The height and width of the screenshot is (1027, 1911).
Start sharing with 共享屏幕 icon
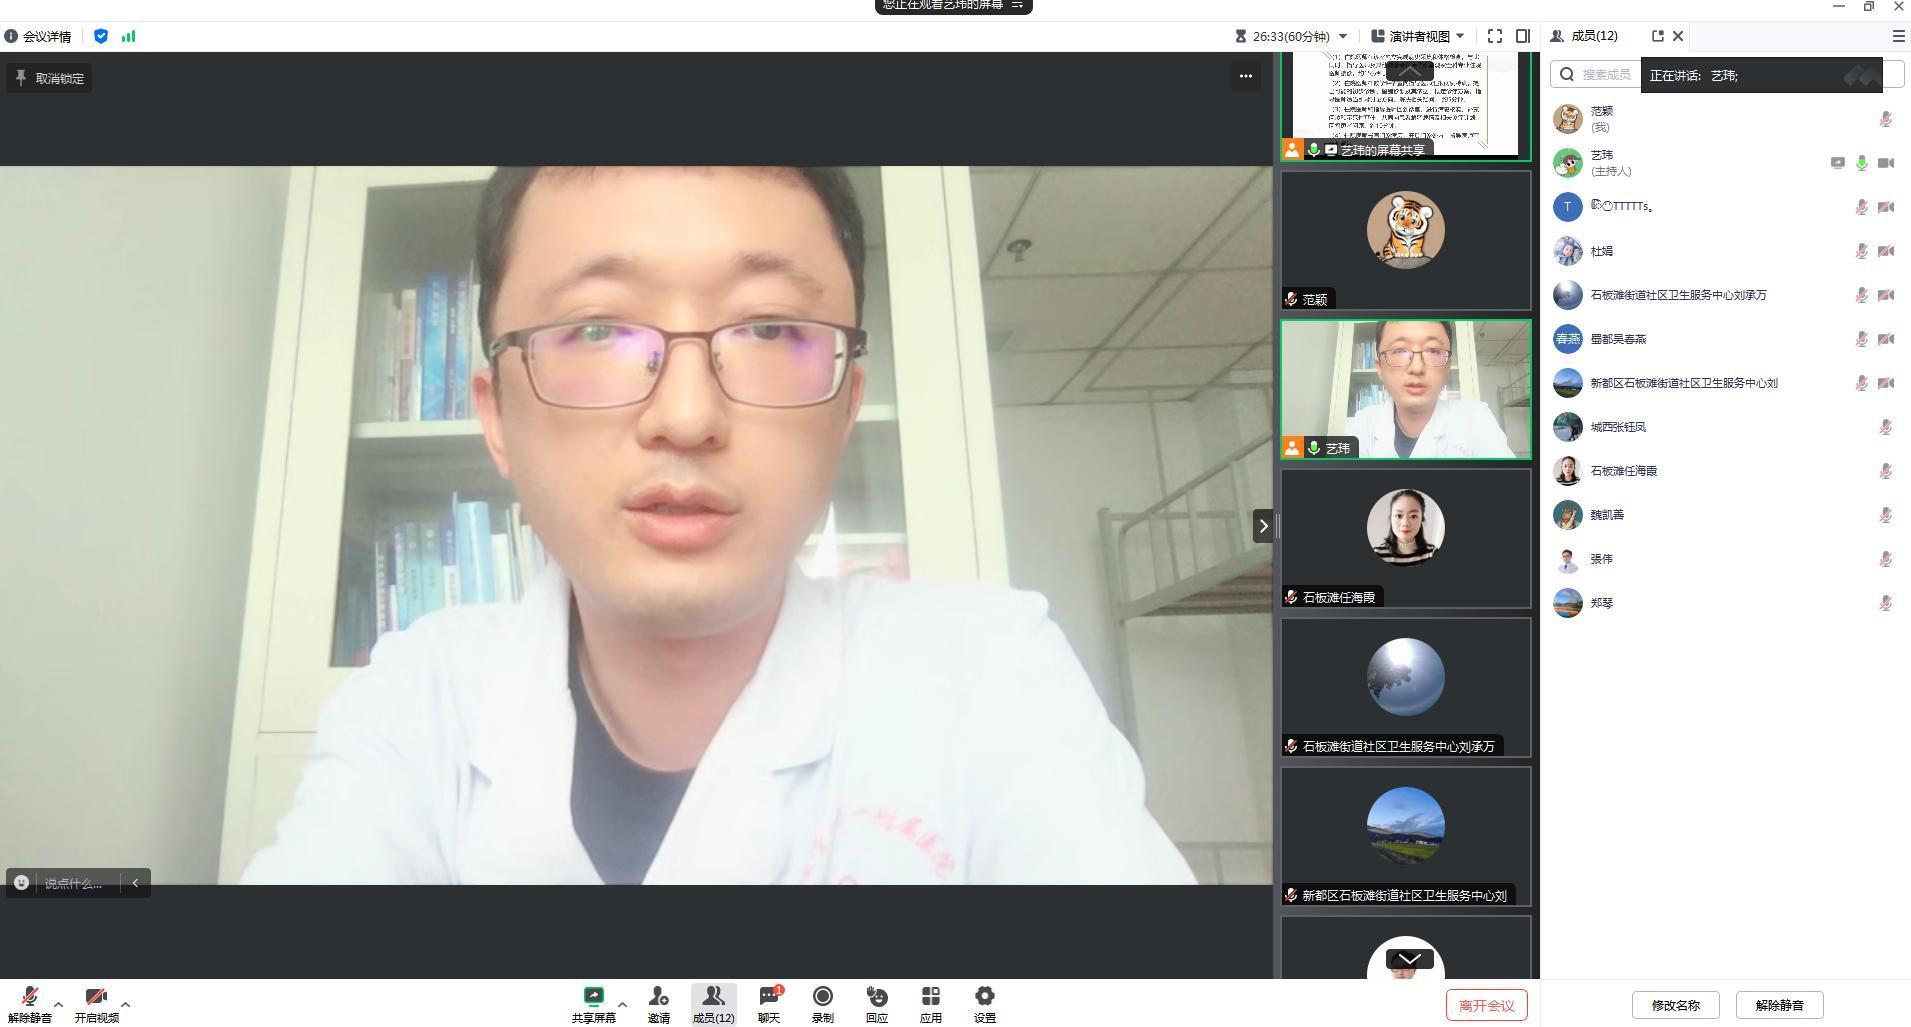pos(594,1004)
